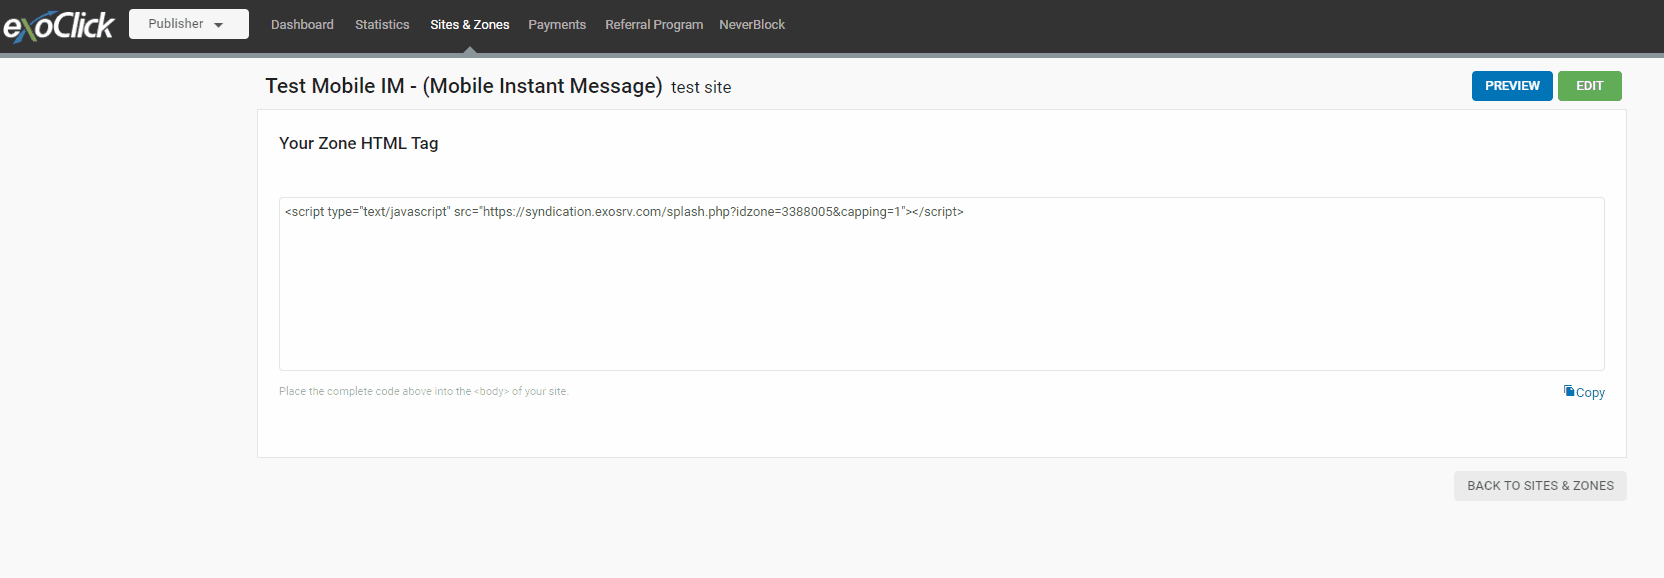This screenshot has height=578, width=1664.
Task: Click the Copy icon below the code box
Action: click(1569, 391)
